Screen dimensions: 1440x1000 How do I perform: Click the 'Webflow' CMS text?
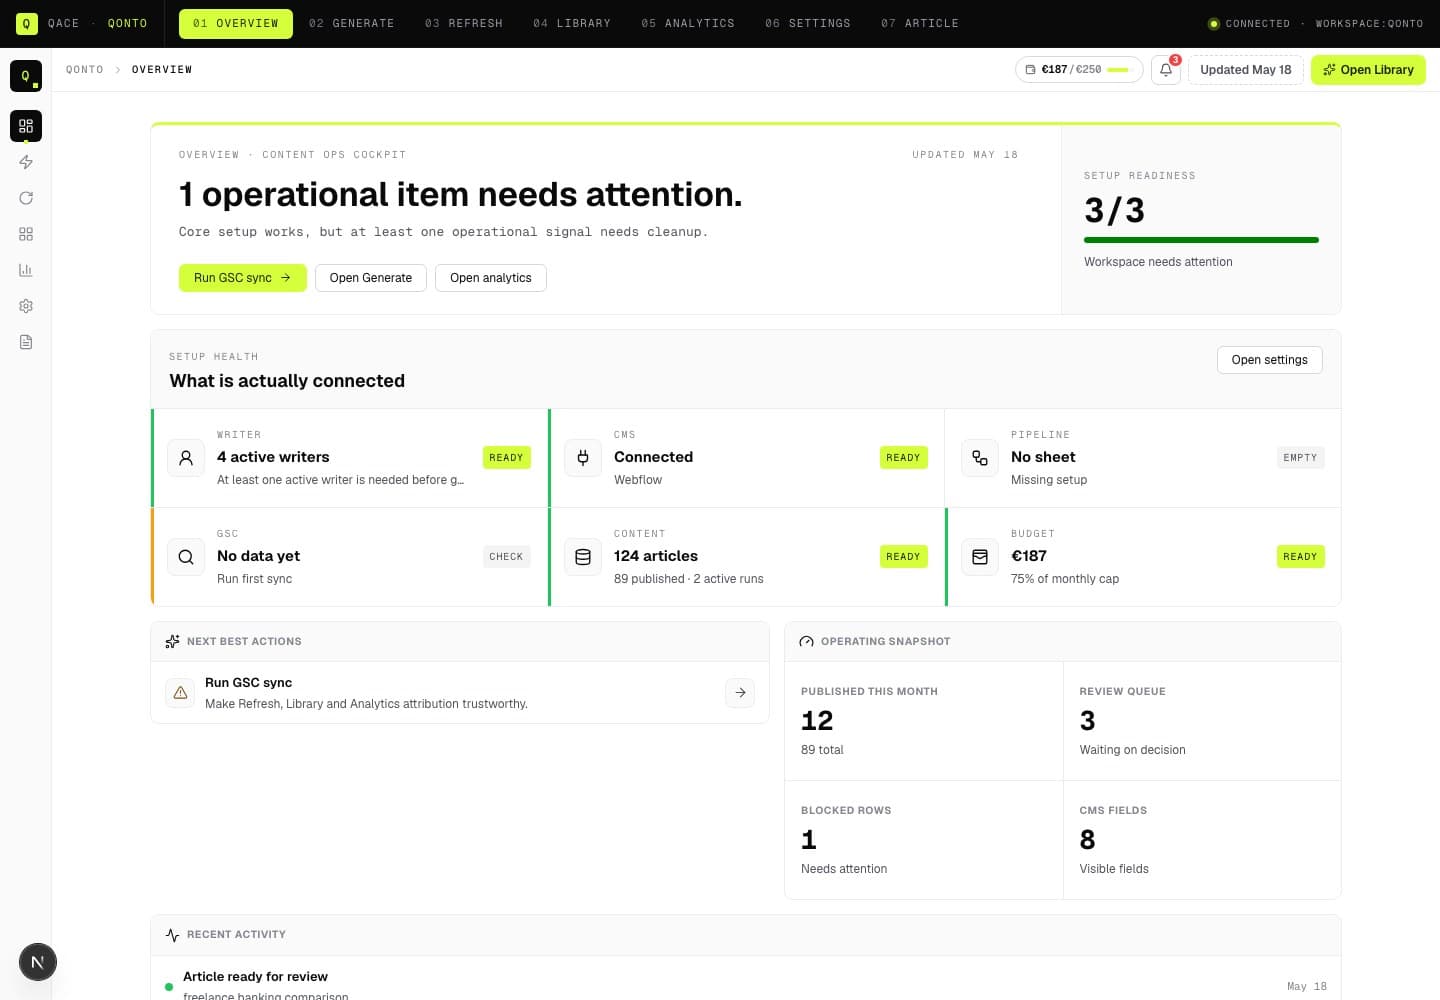pos(638,480)
